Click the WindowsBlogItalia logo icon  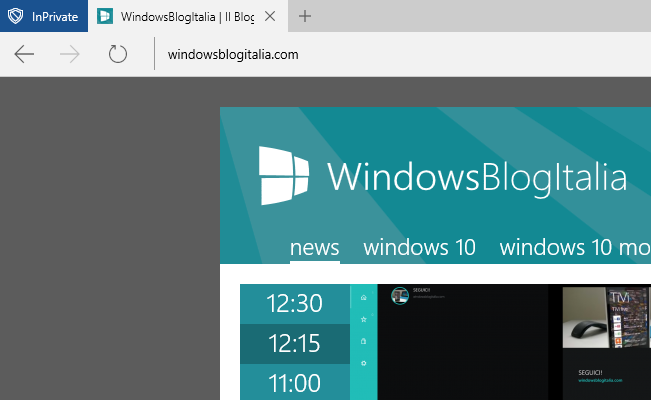click(284, 175)
